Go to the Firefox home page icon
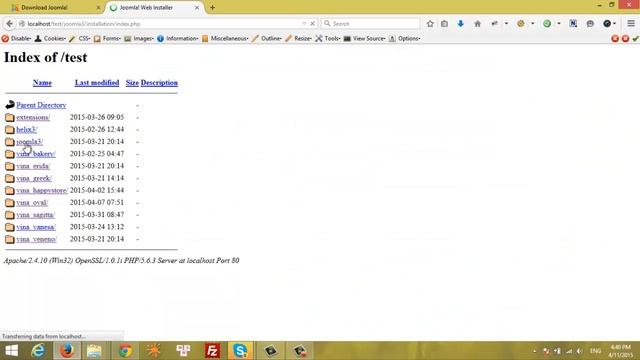640x360 pixels. point(478,24)
